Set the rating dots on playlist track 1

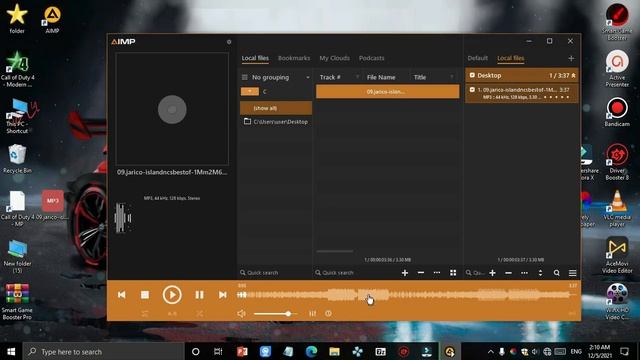tap(556, 97)
